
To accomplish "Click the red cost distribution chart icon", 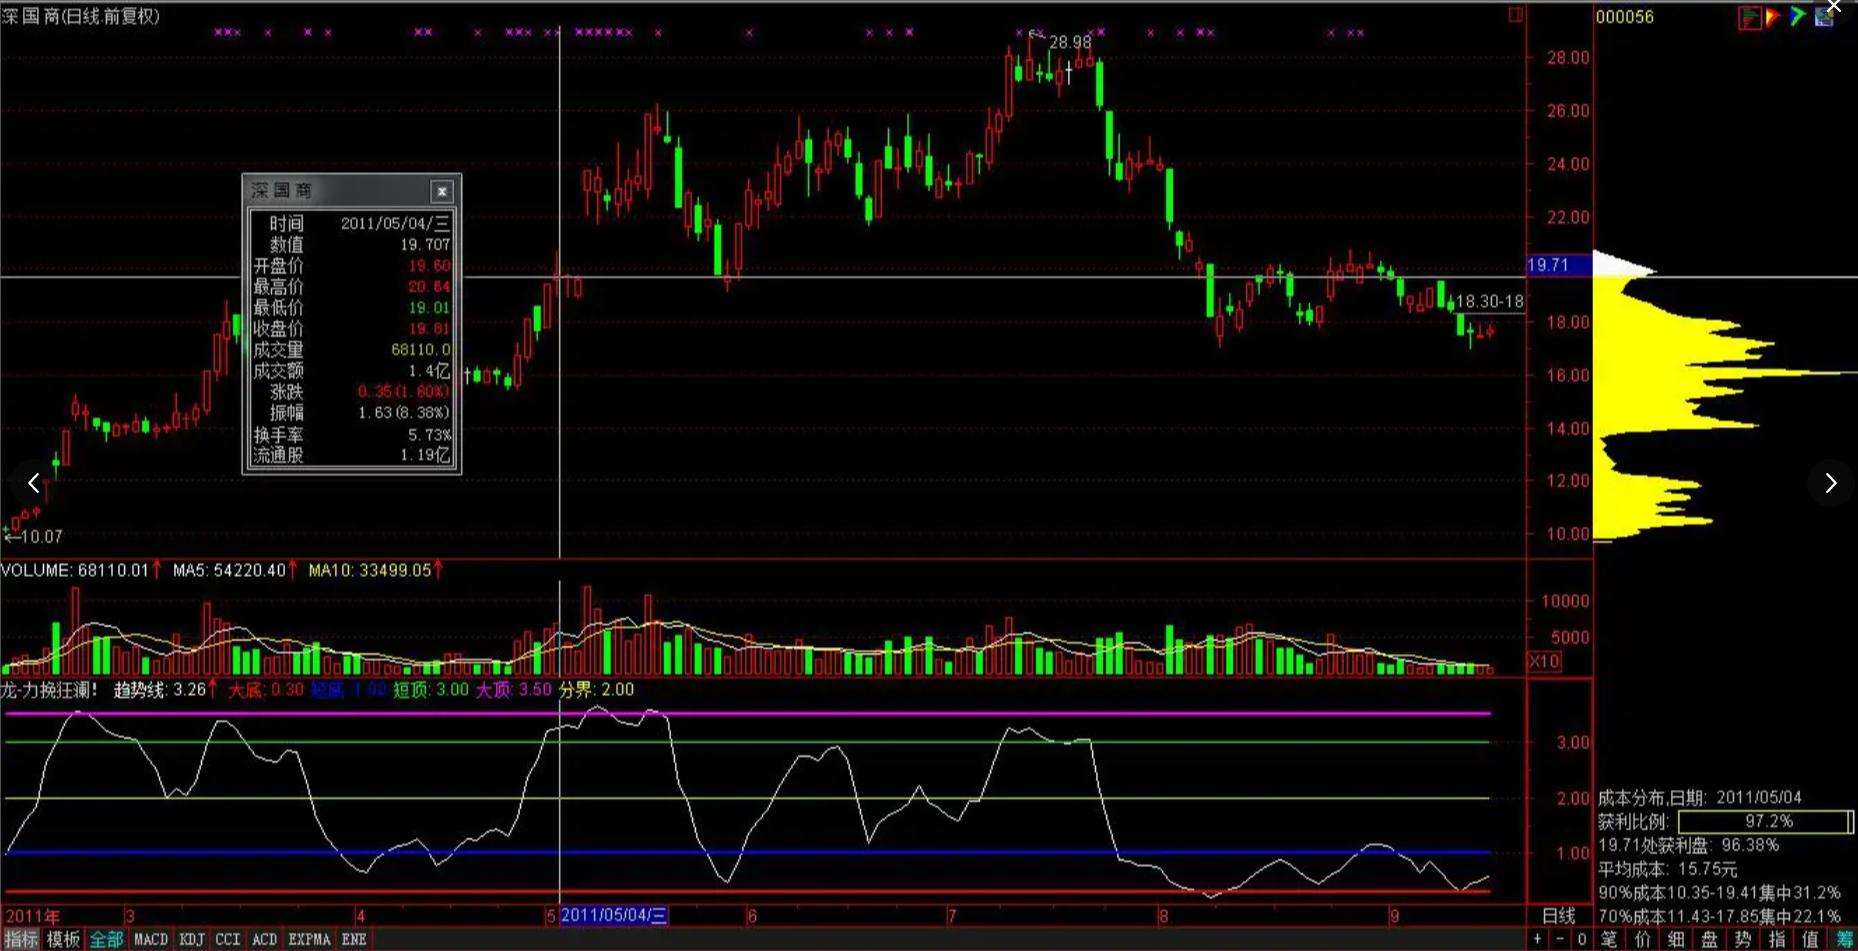I will [1749, 17].
